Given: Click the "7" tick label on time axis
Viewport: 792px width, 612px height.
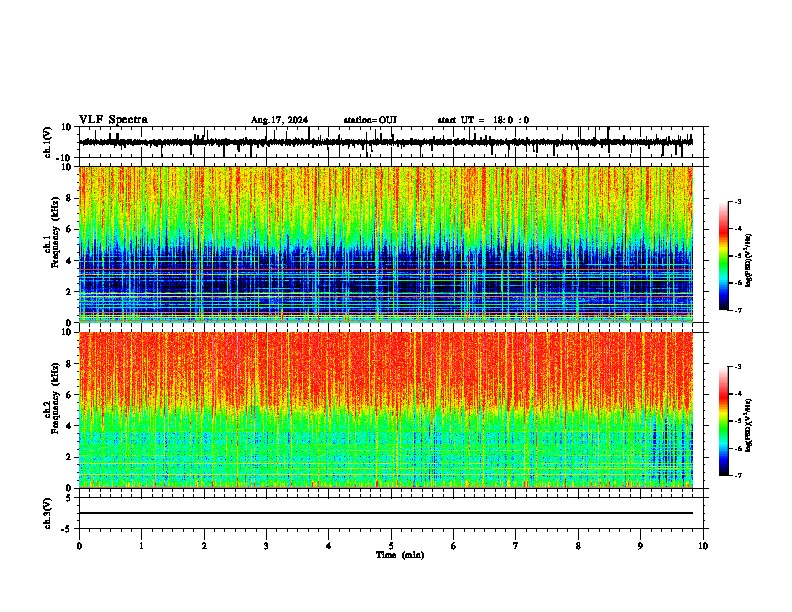Looking at the screenshot, I should [x=516, y=546].
